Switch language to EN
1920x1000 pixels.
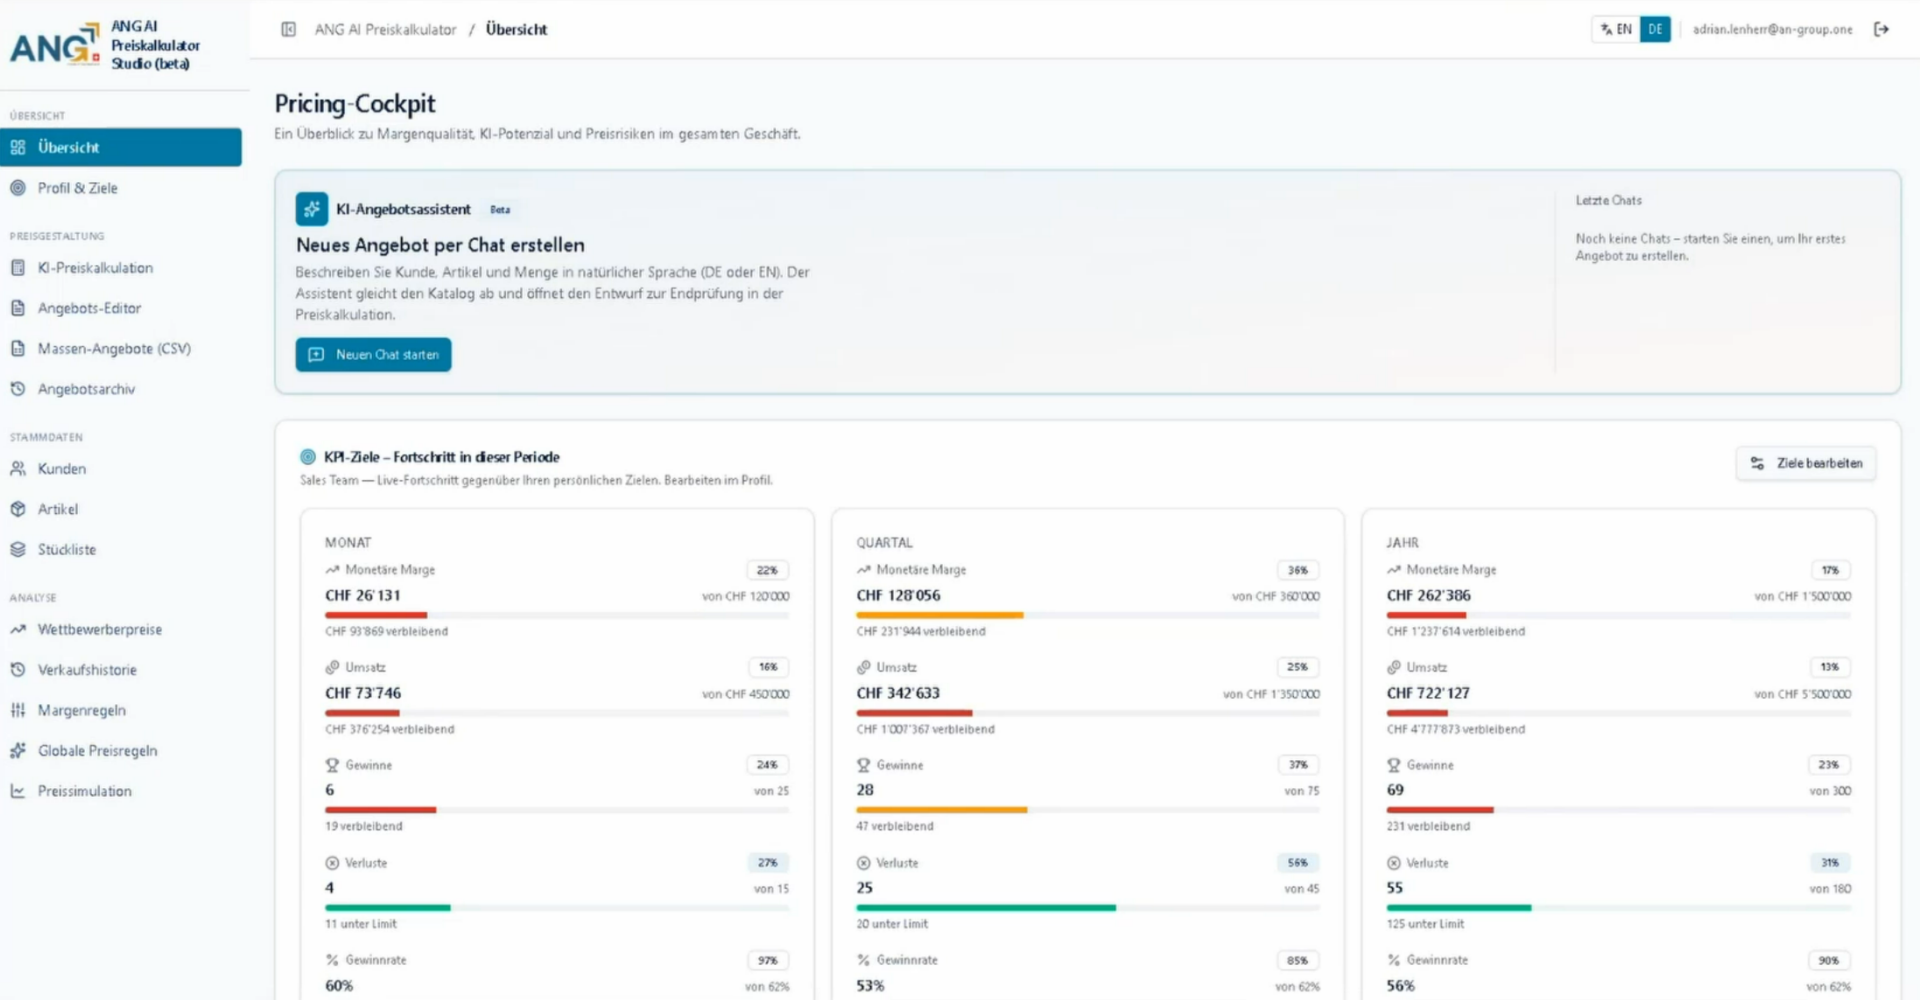[1616, 29]
